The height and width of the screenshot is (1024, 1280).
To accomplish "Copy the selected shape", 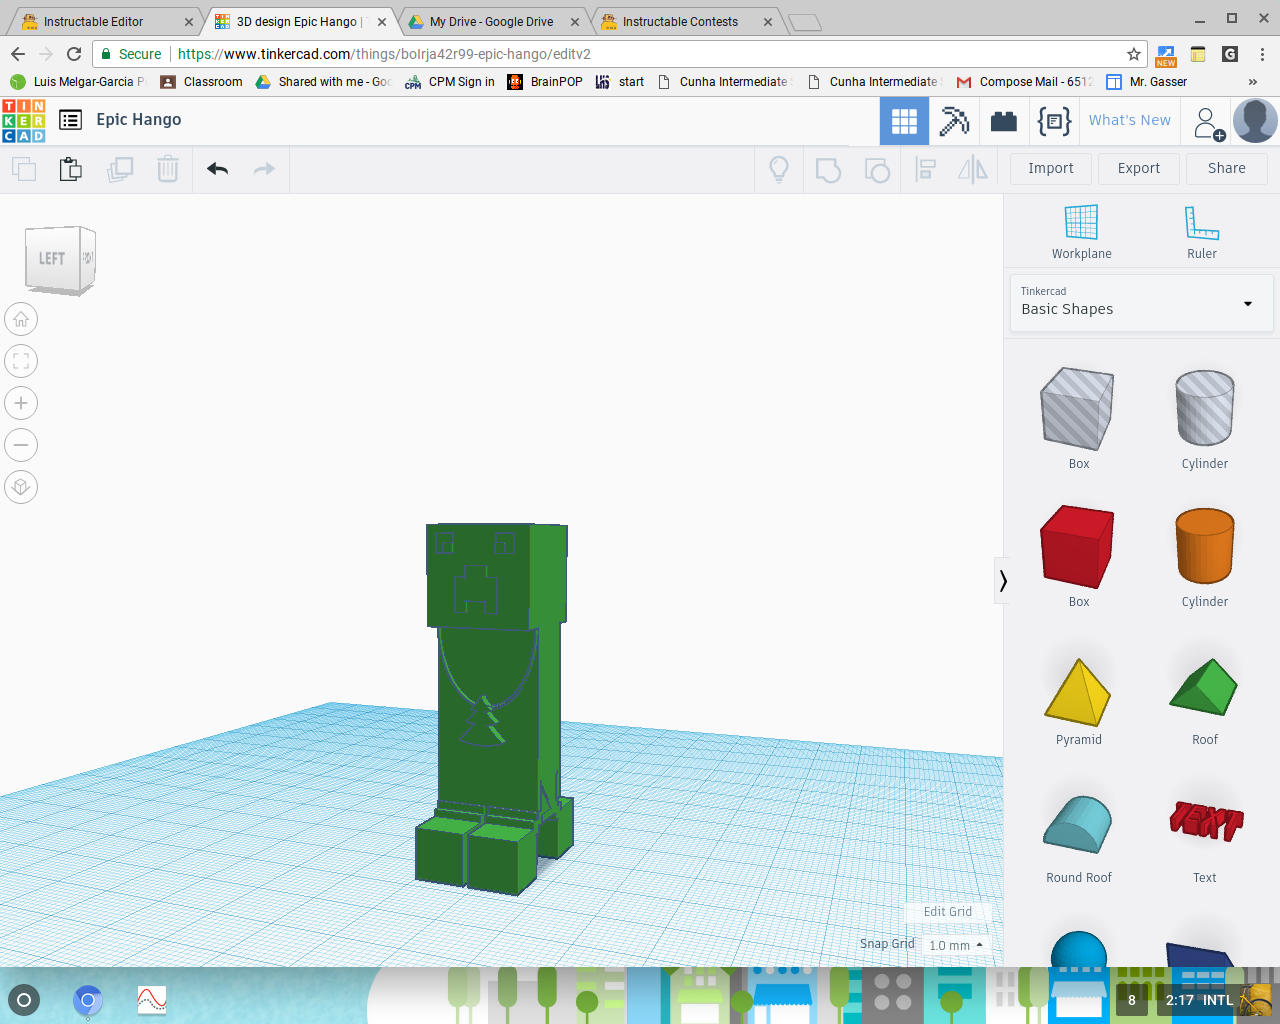I will click(x=24, y=169).
